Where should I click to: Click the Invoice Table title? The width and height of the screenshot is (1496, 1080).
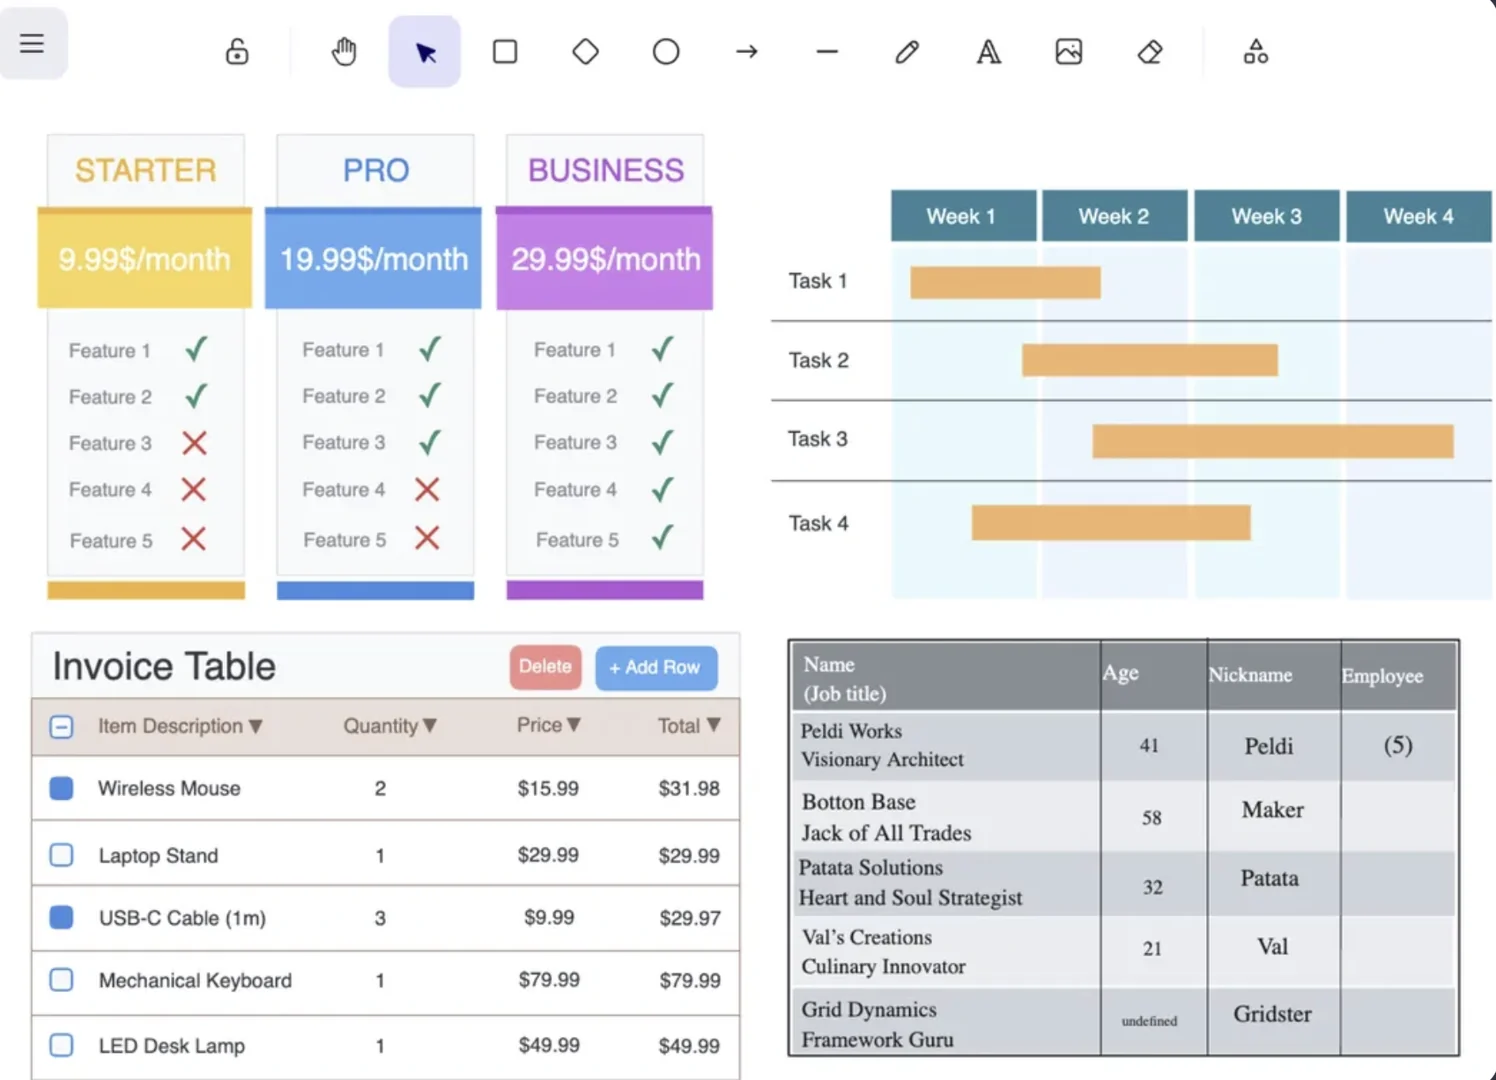tap(164, 667)
